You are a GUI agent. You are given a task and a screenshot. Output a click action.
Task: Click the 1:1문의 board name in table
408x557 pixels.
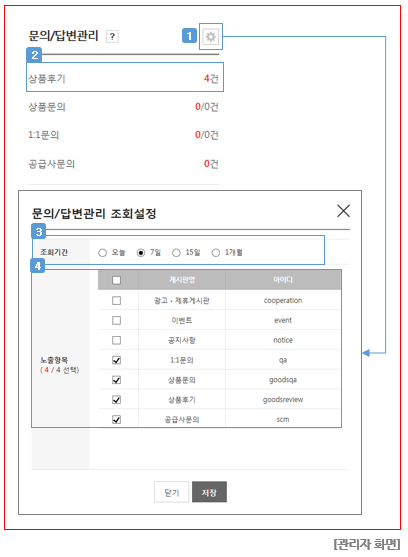click(182, 360)
